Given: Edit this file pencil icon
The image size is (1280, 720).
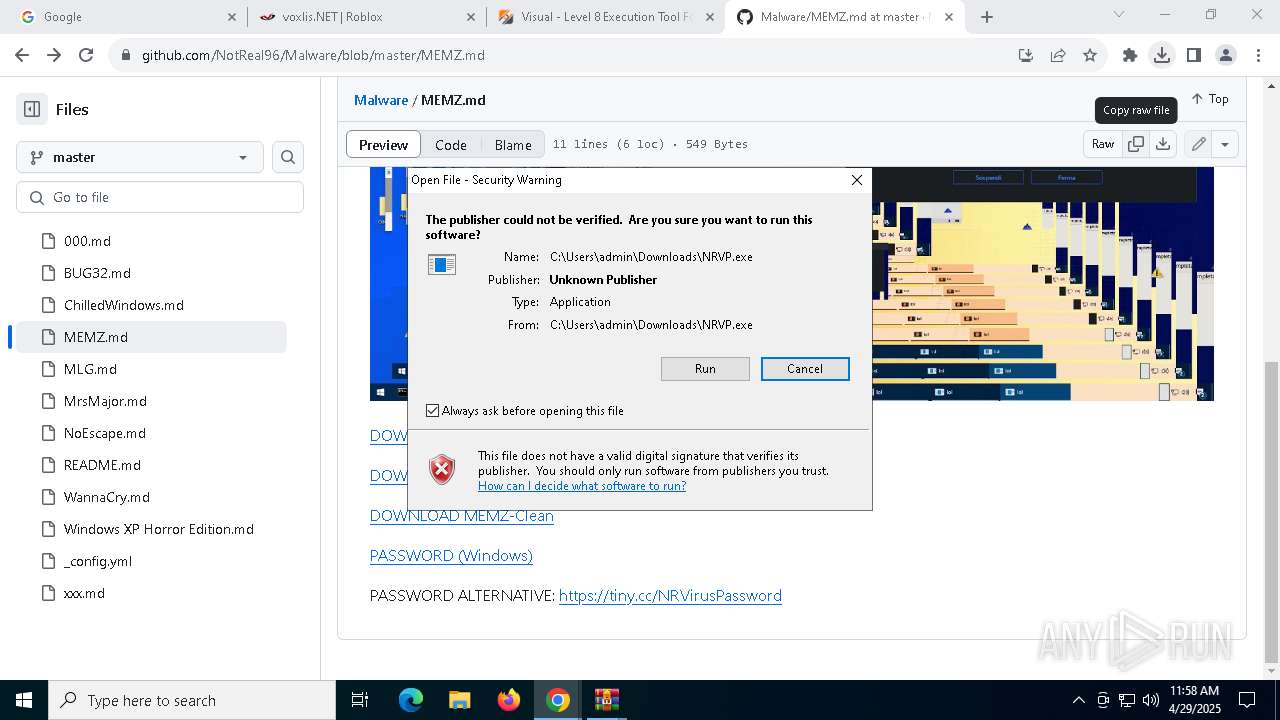Looking at the screenshot, I should pos(1198,144).
